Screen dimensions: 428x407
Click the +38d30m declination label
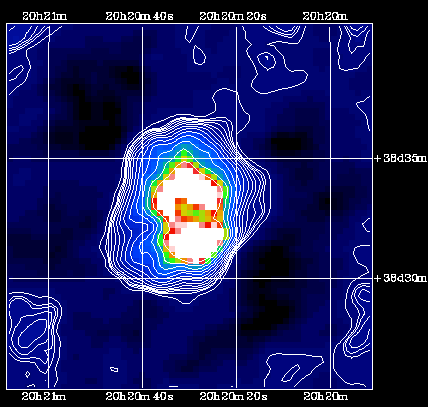click(400, 278)
